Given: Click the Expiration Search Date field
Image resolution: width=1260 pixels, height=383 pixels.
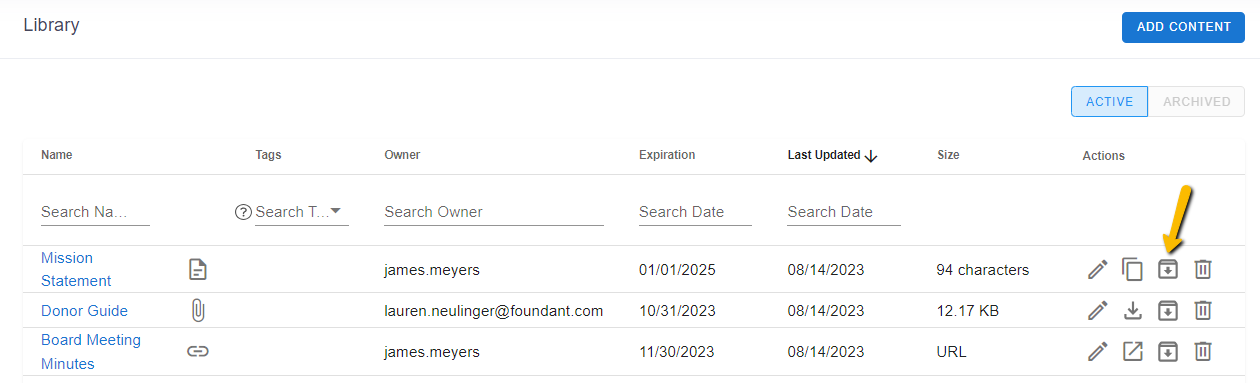Looking at the screenshot, I should [x=695, y=212].
